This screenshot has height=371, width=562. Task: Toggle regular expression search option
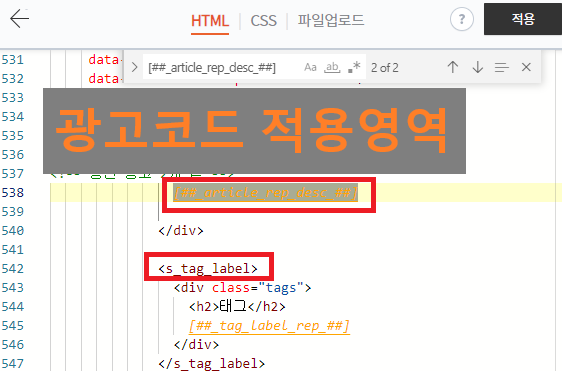(354, 67)
